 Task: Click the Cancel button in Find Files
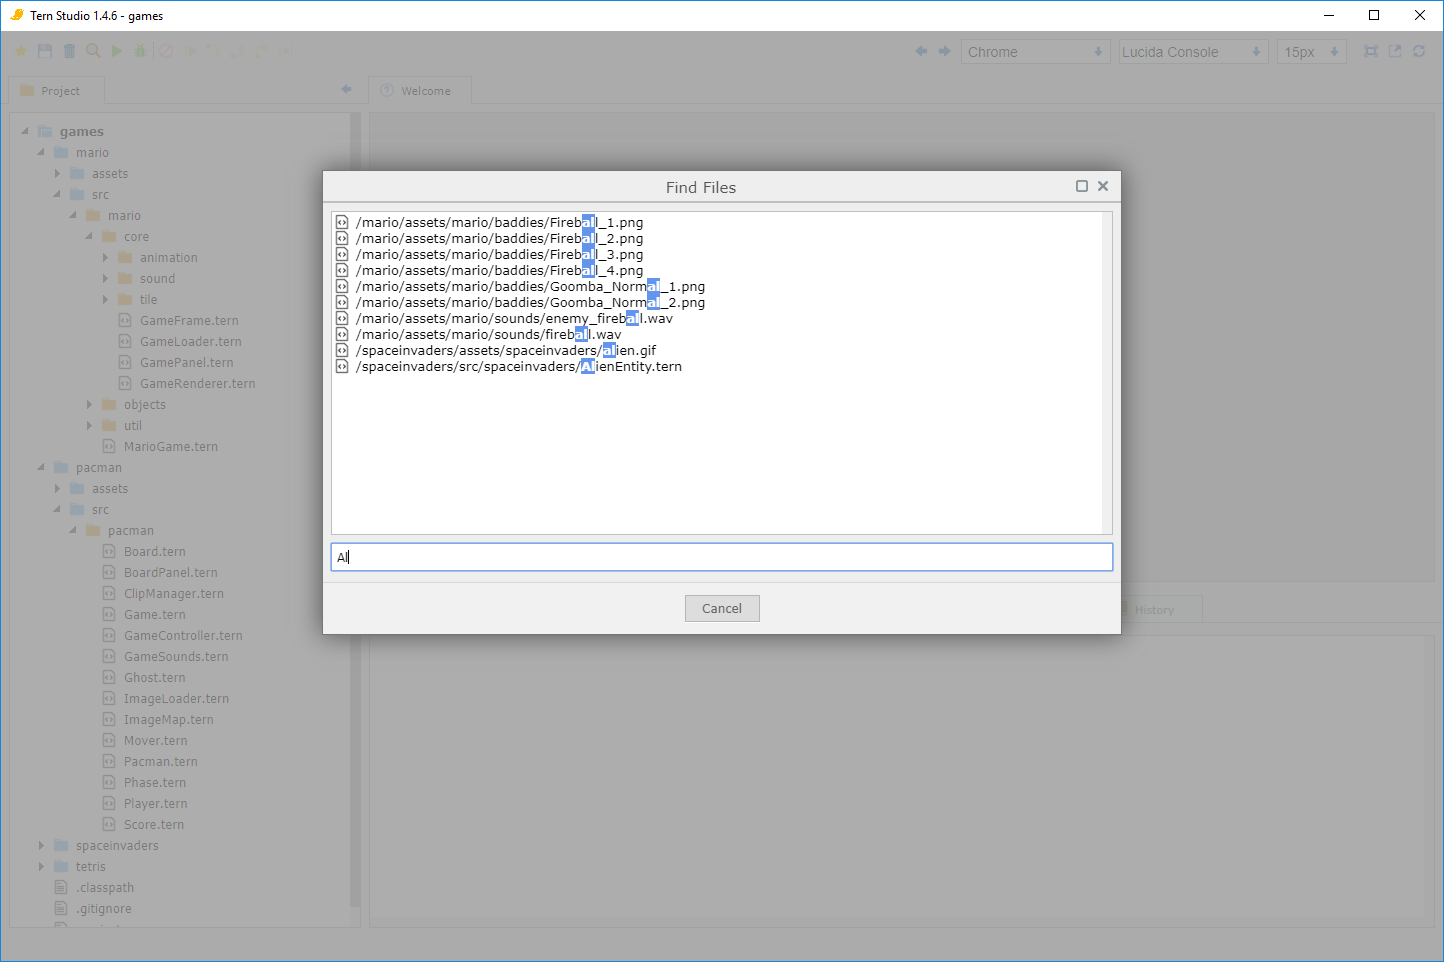[722, 608]
